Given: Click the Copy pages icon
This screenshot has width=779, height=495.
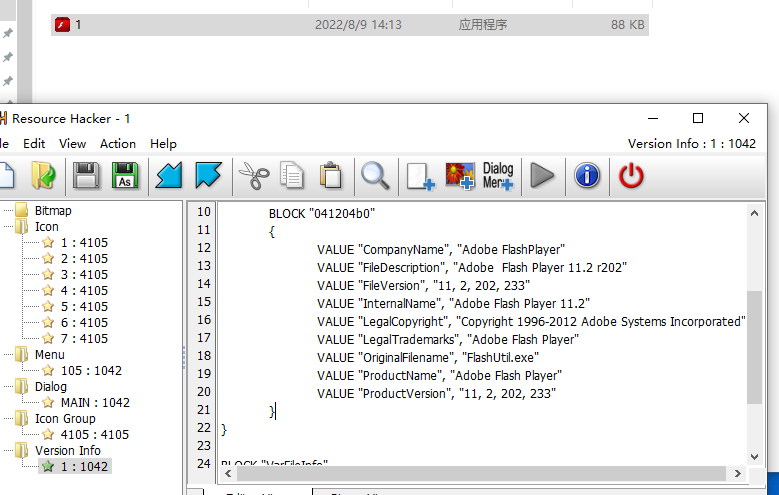Looking at the screenshot, I should [x=292, y=175].
